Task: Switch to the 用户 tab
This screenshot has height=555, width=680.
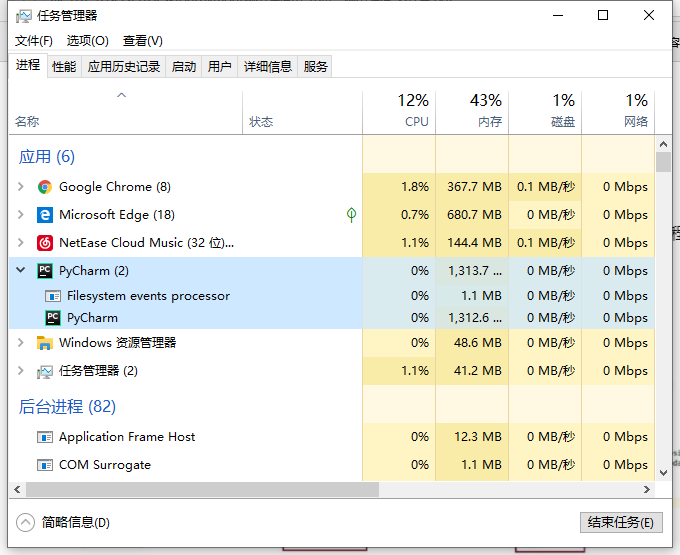Action: (219, 67)
